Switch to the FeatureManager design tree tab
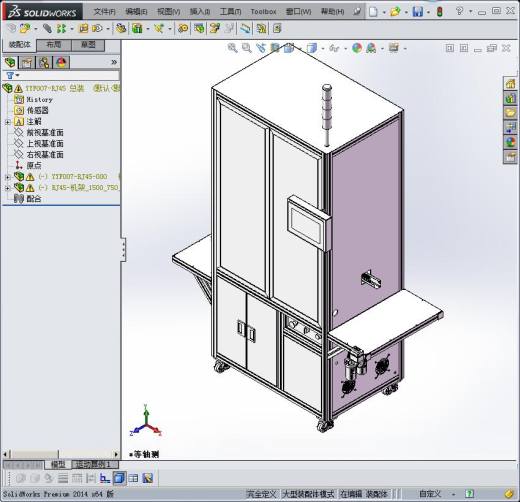This screenshot has height=502, width=520. pyautogui.click(x=10, y=62)
